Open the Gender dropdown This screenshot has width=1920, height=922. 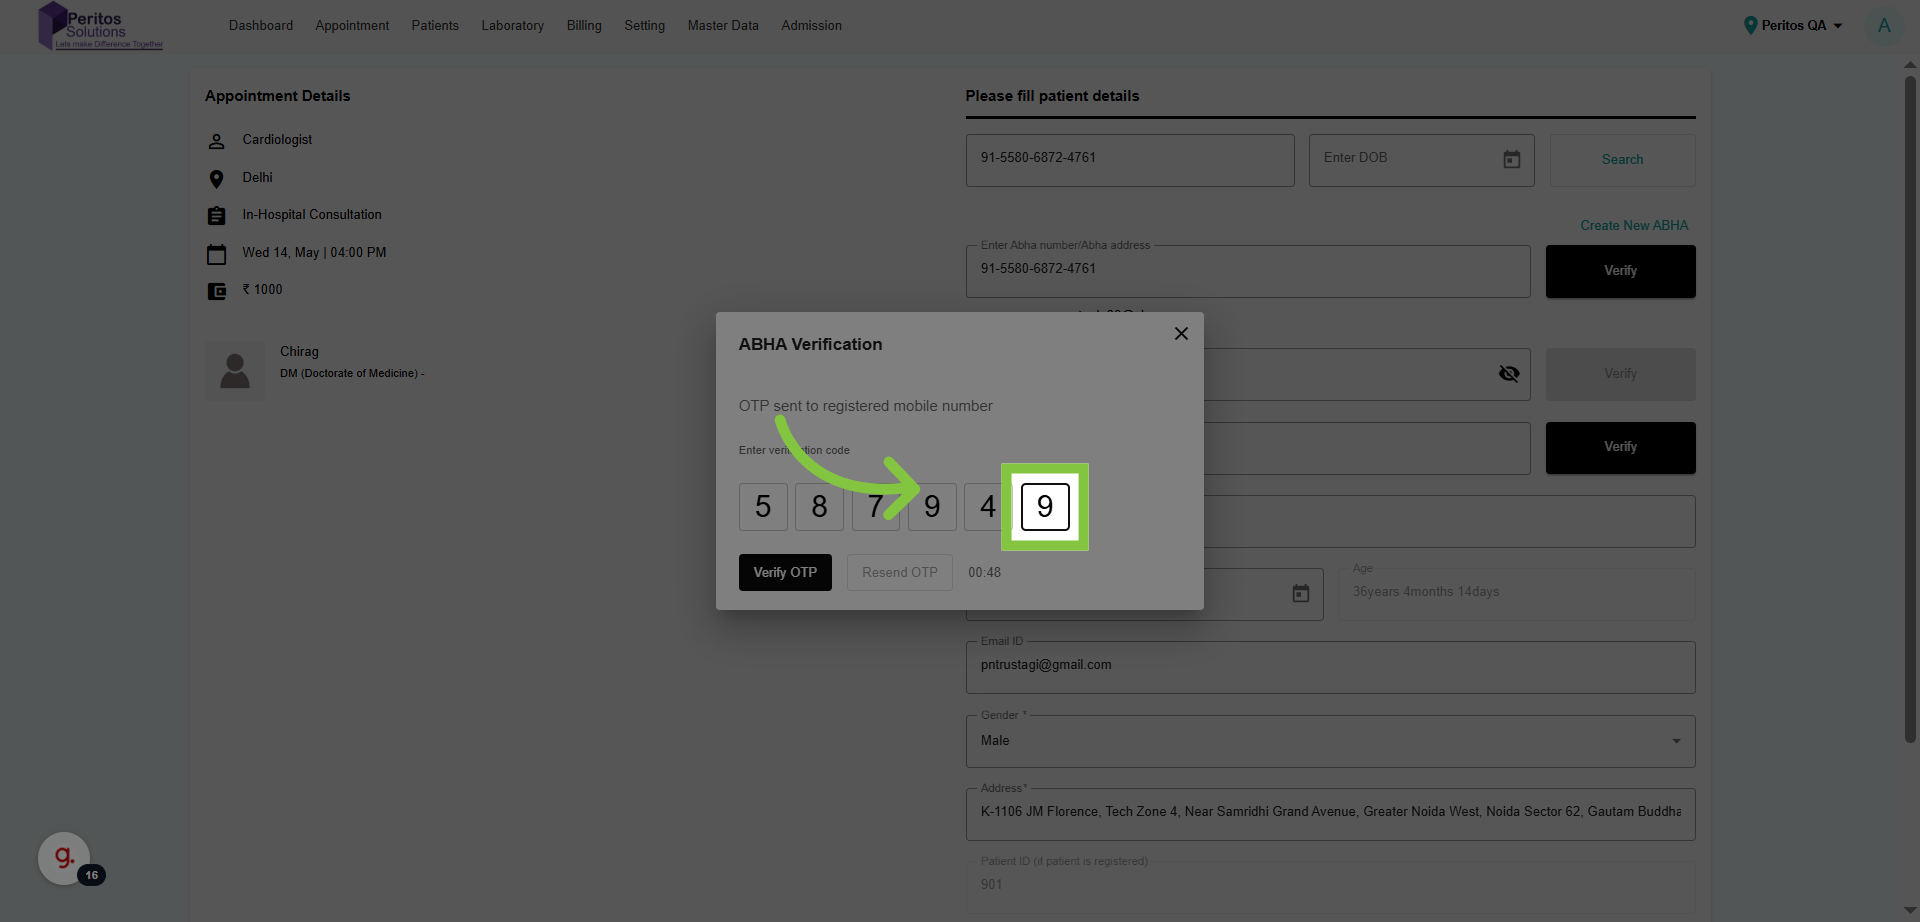tap(1330, 741)
